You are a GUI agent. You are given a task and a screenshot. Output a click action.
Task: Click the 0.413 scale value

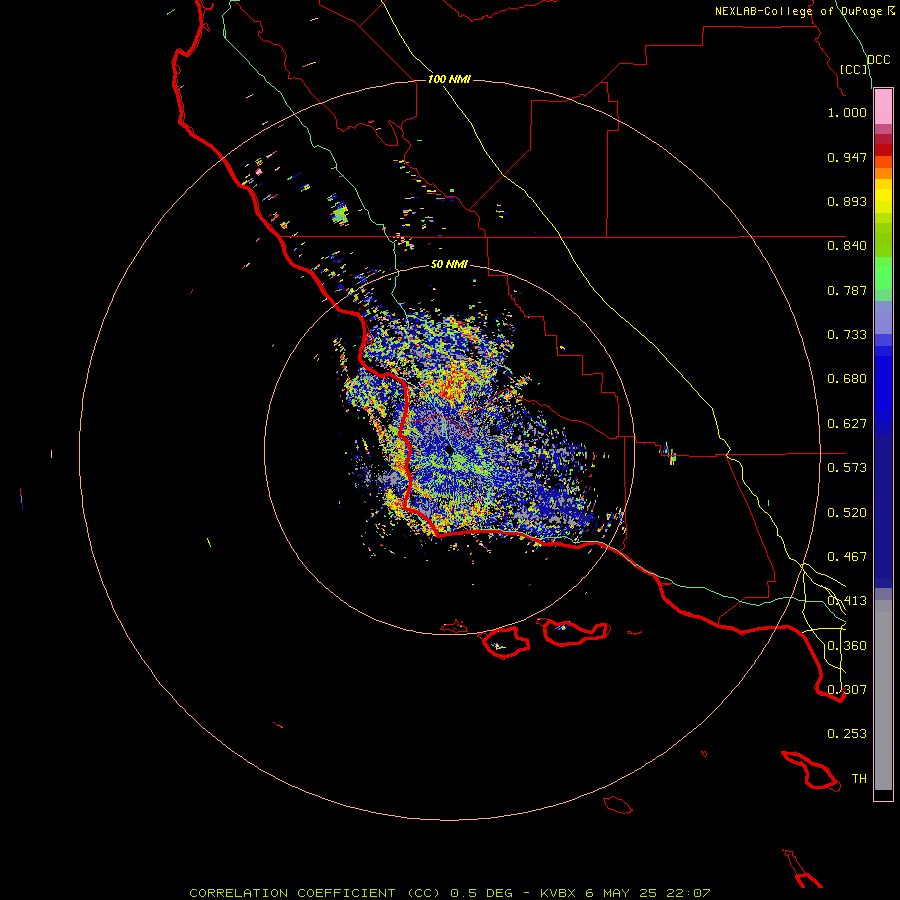(x=847, y=601)
